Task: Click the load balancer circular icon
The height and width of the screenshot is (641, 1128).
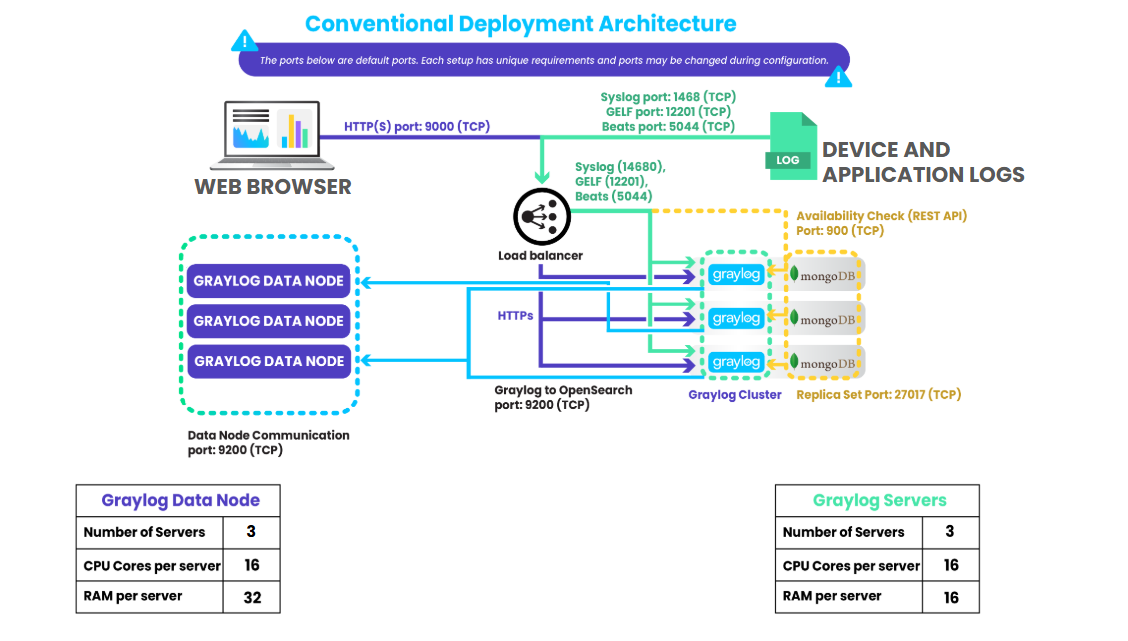Action: click(x=542, y=217)
